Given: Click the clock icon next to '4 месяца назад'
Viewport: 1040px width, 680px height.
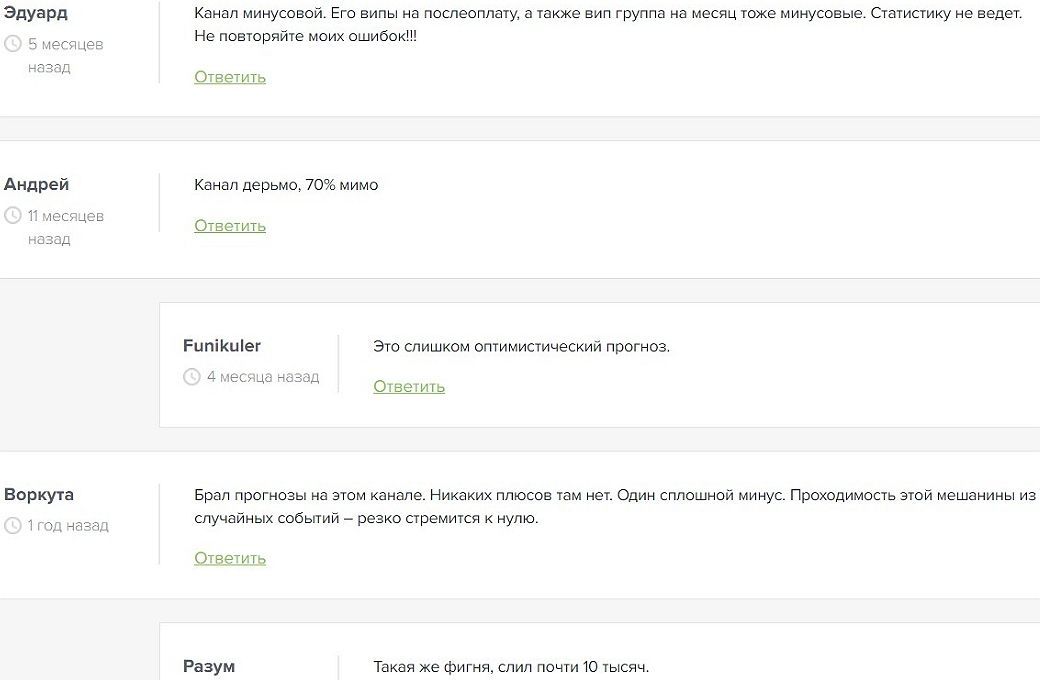Looking at the screenshot, I should [x=192, y=377].
